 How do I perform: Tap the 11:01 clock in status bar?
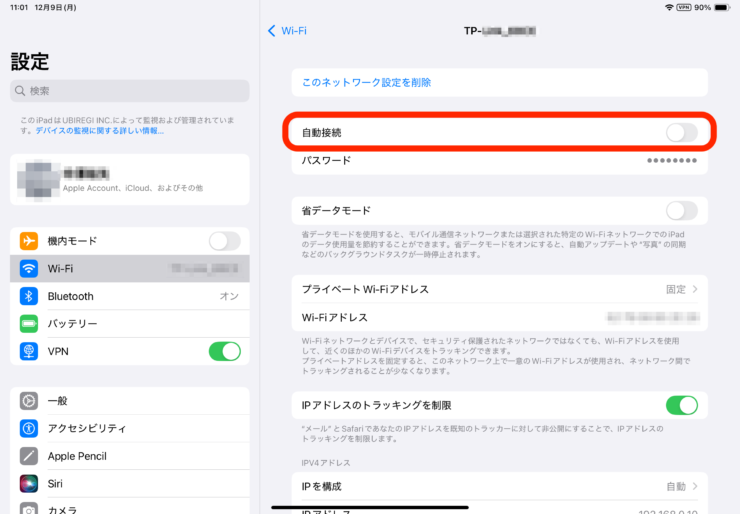19,8
